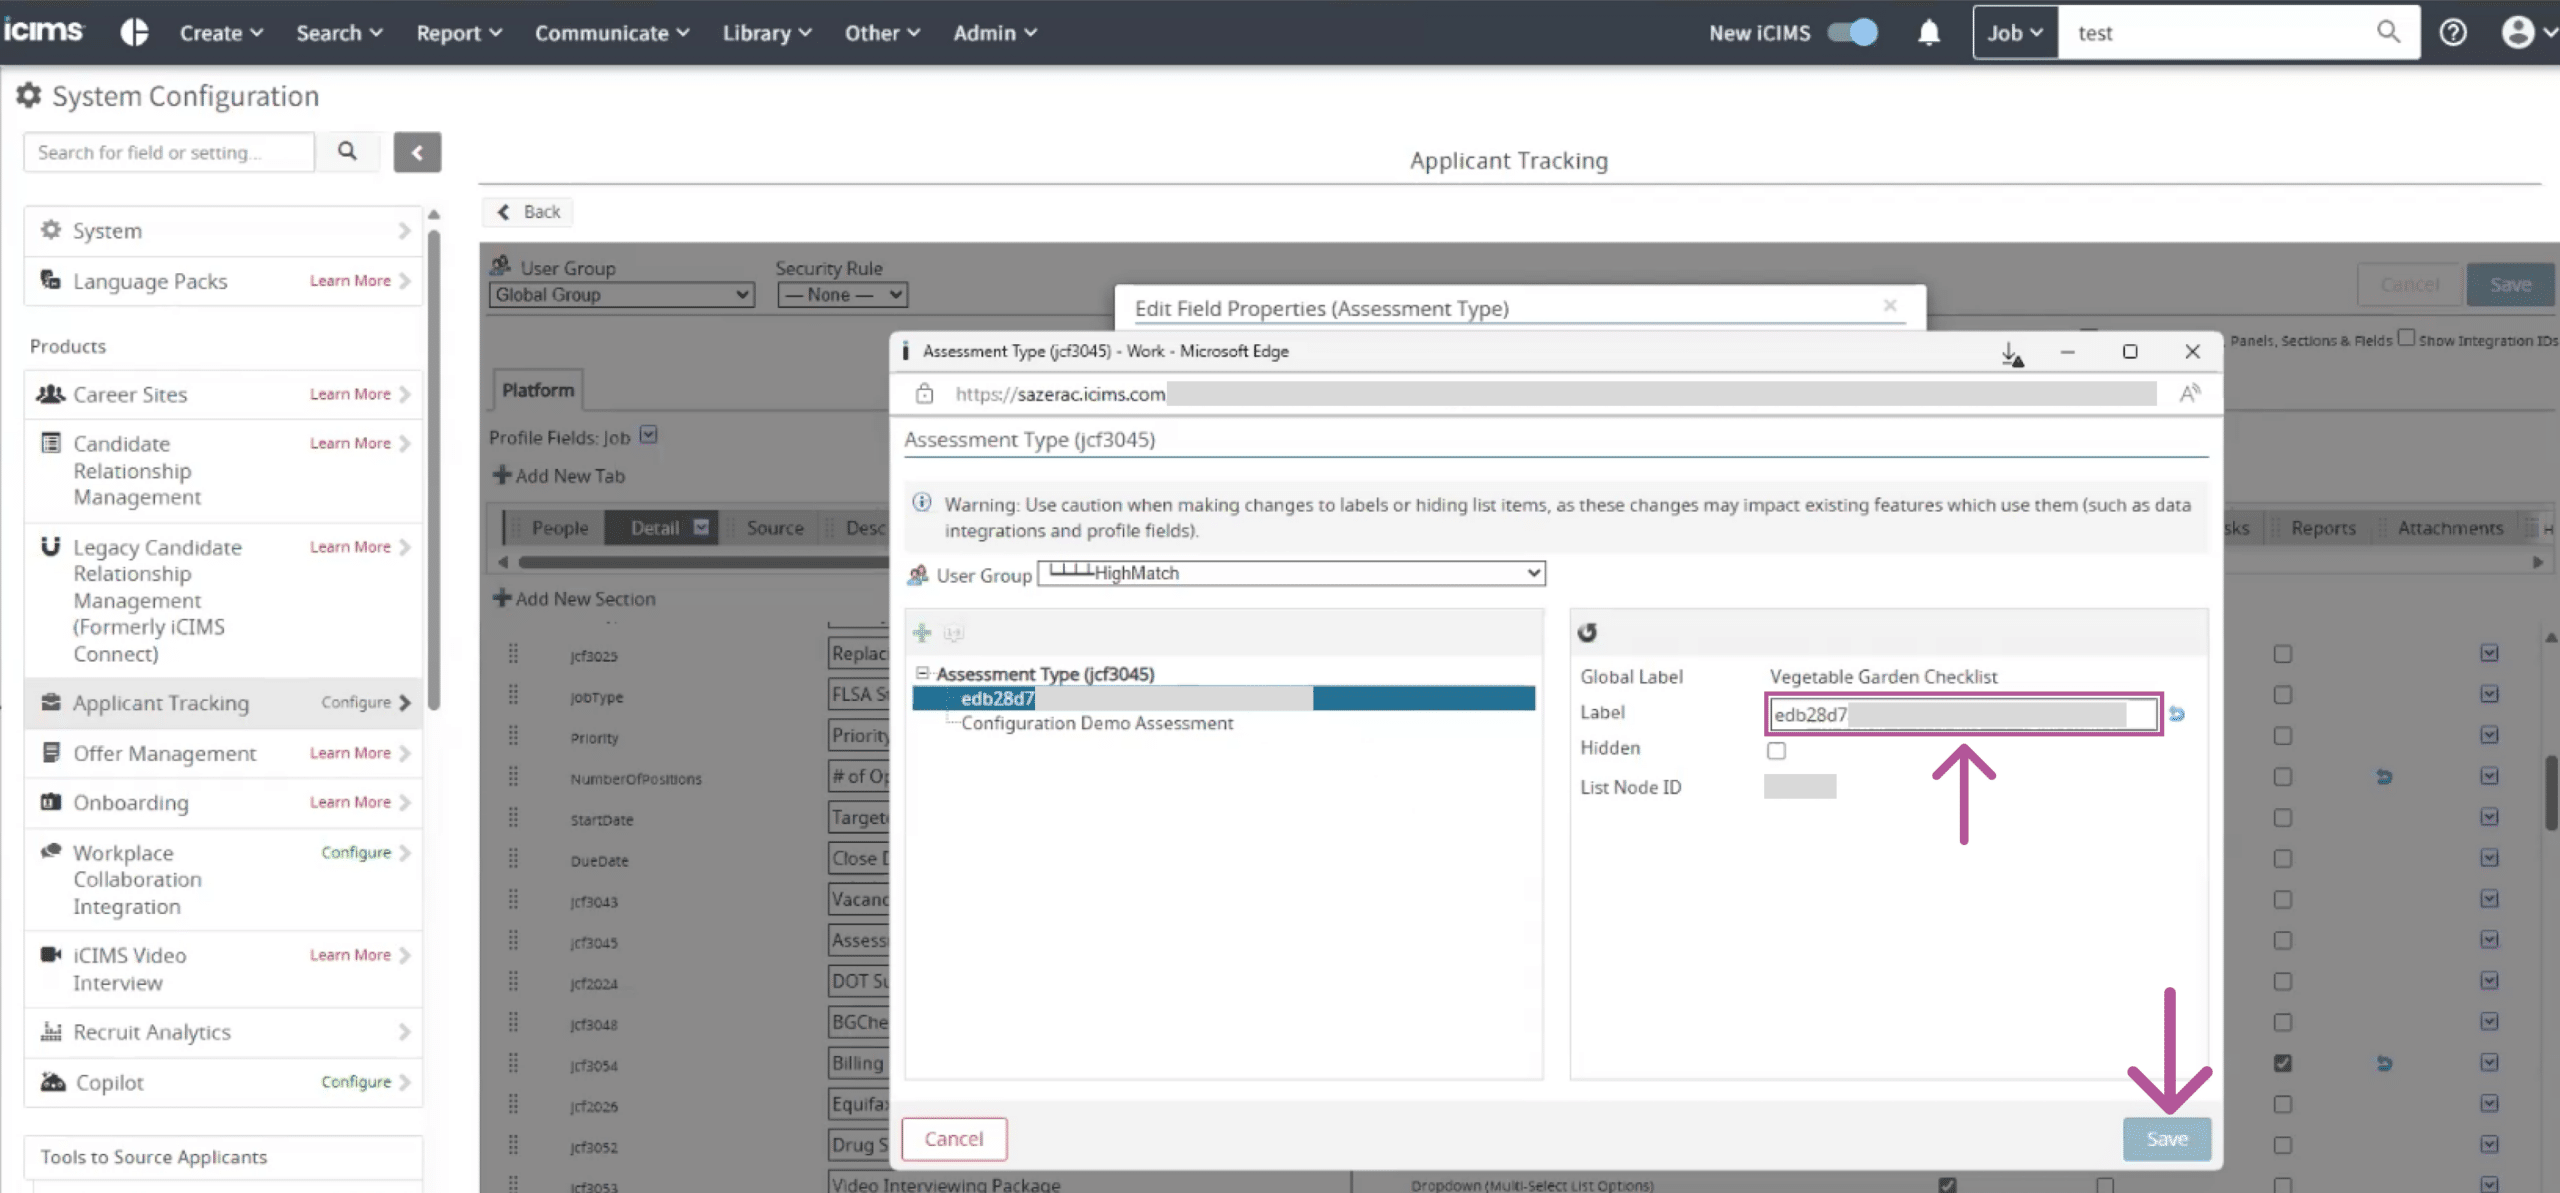Open the help question mark icon
Viewport: 2560px width, 1193px height.
(2453, 33)
